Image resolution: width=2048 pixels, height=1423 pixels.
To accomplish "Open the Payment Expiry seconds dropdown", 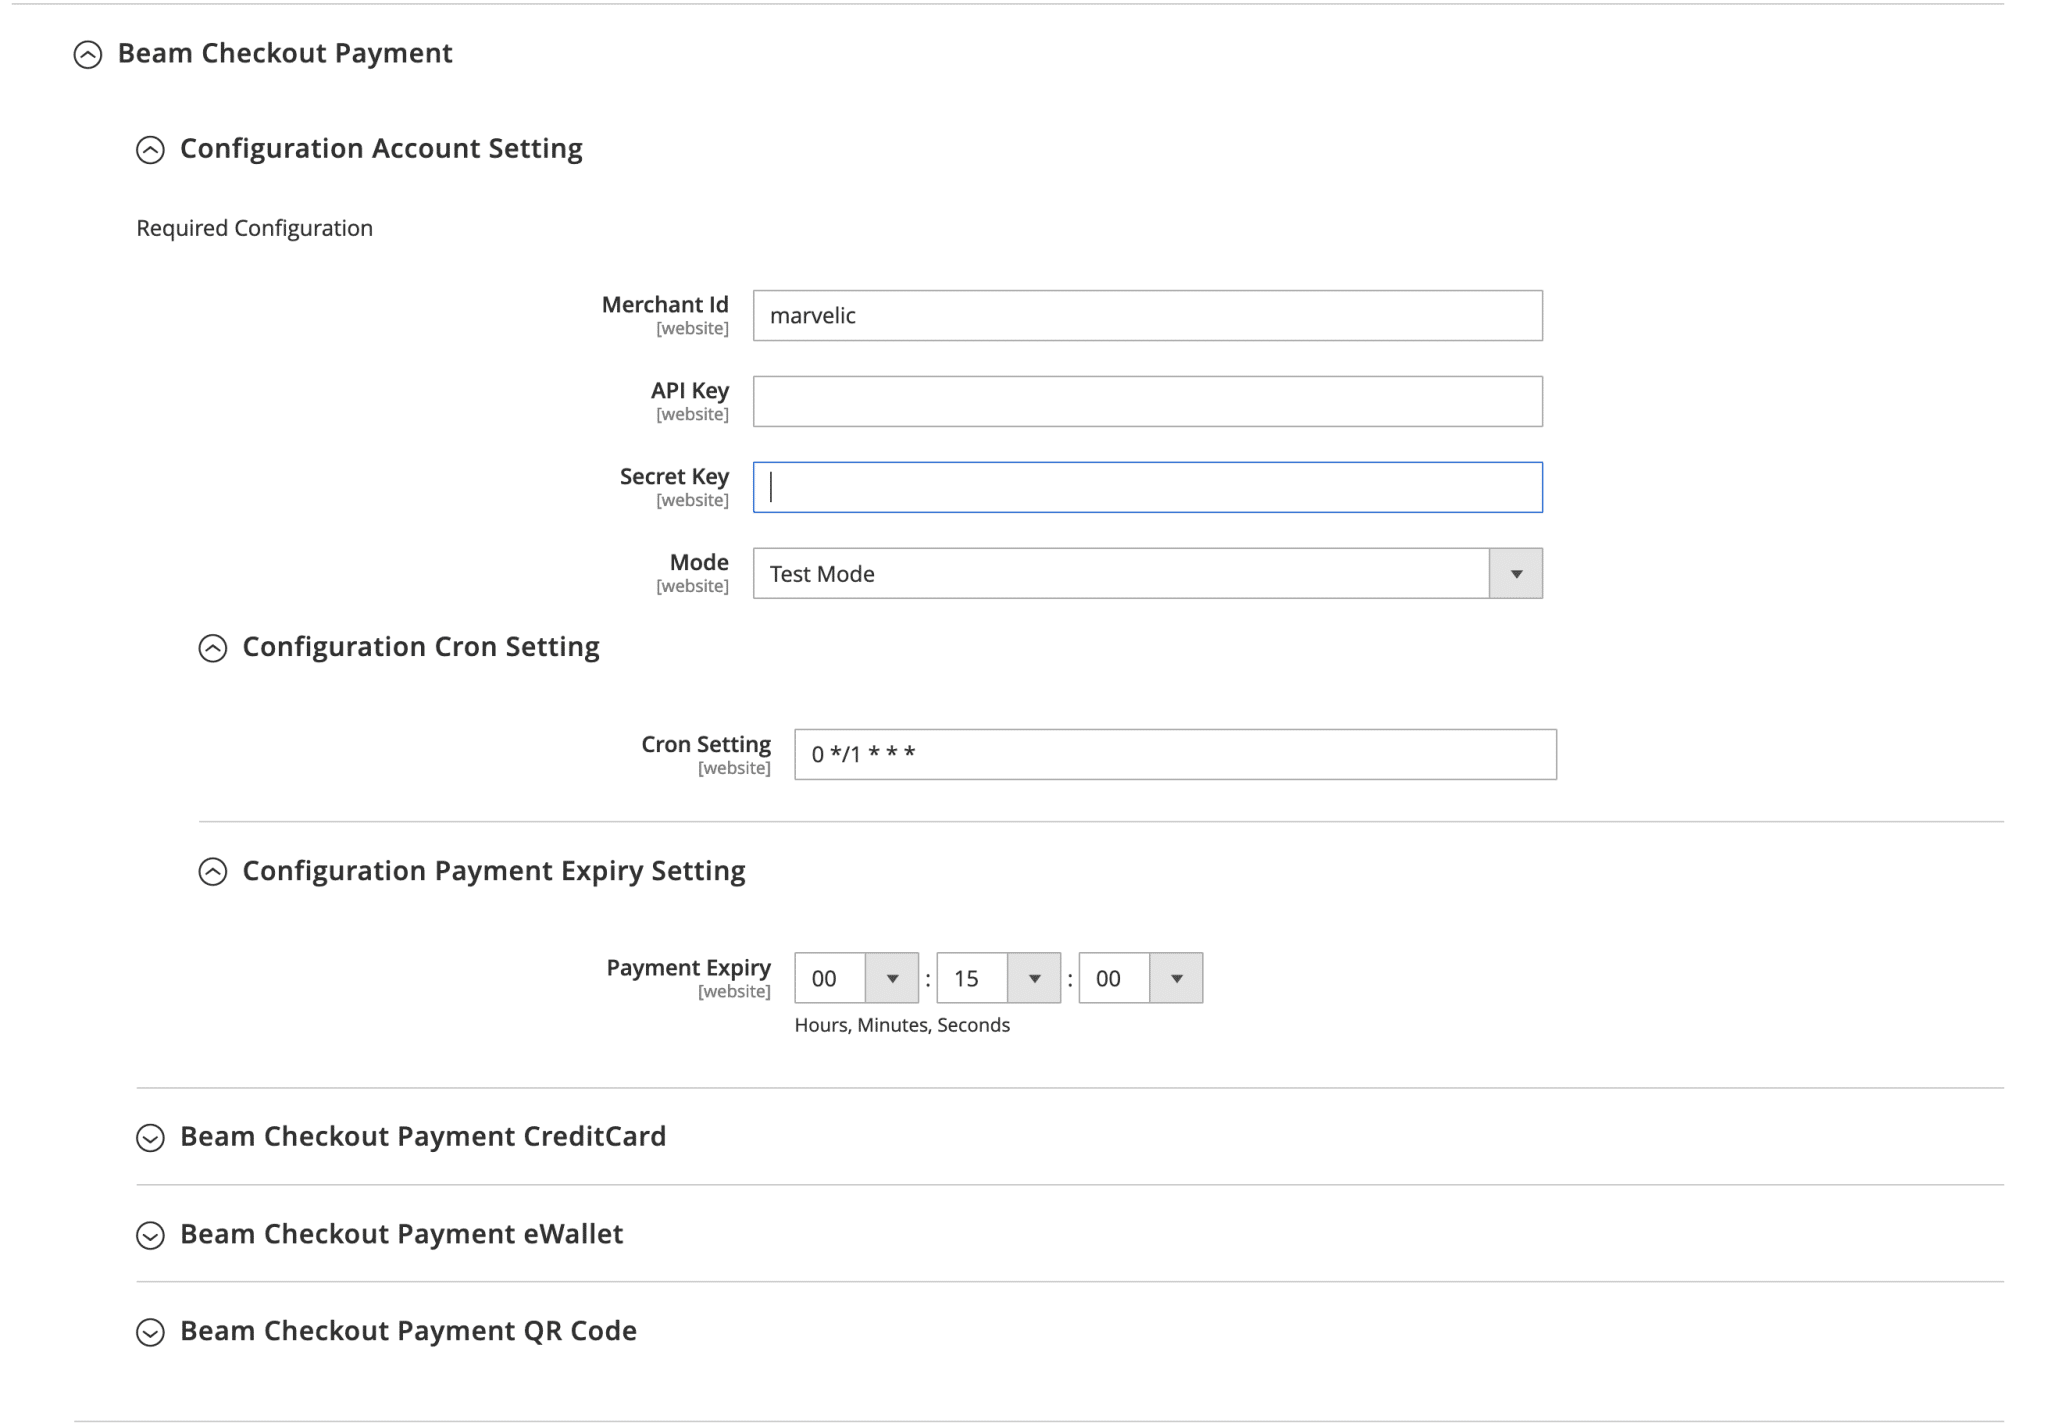I will click(1141, 978).
